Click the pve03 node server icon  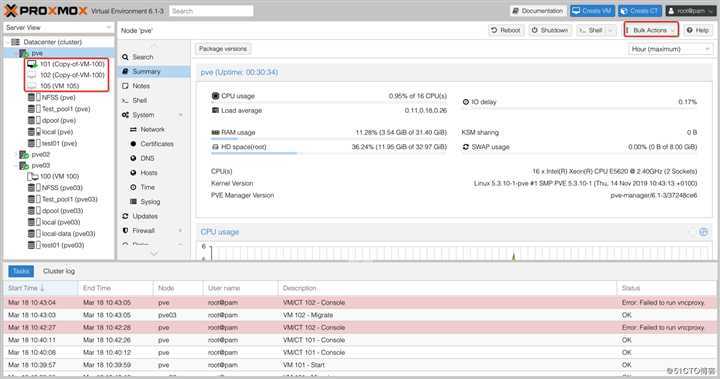pyautogui.click(x=24, y=165)
